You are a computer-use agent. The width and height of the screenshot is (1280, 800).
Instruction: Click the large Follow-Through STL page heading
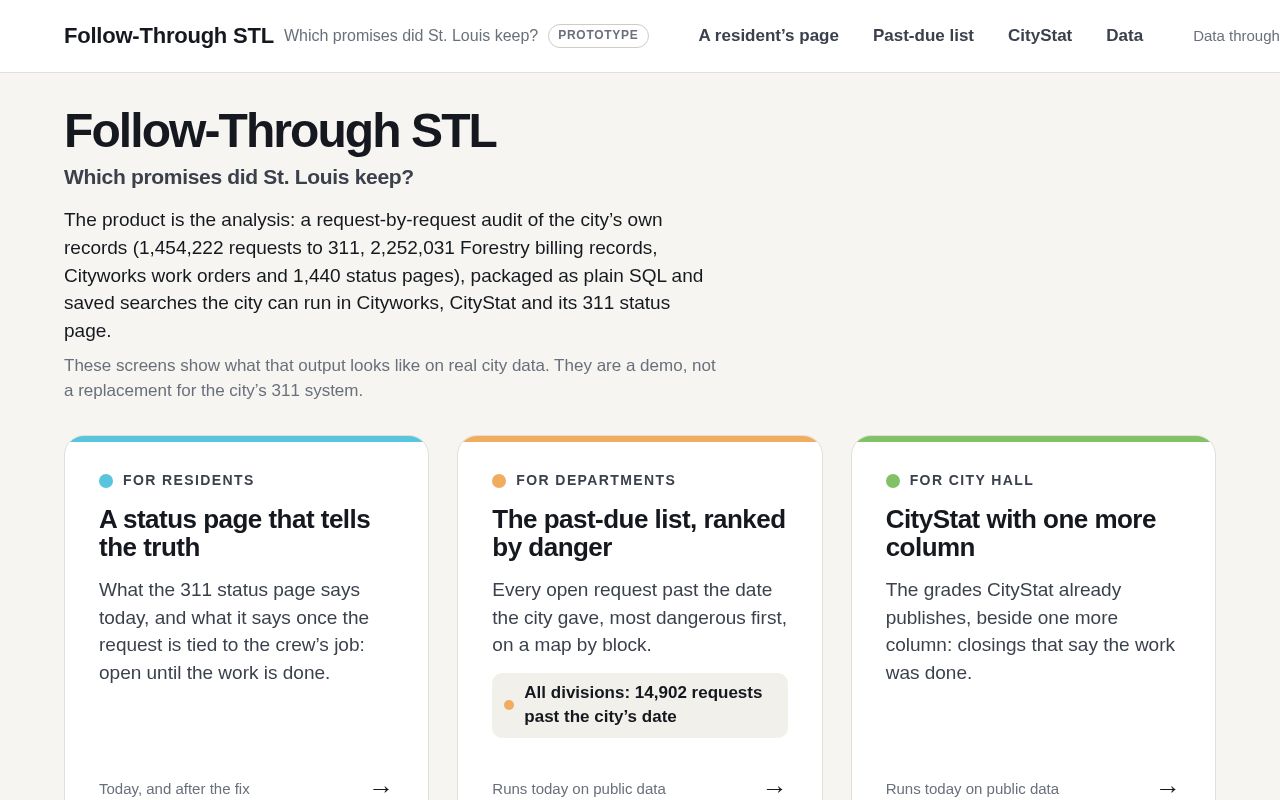coord(280,131)
